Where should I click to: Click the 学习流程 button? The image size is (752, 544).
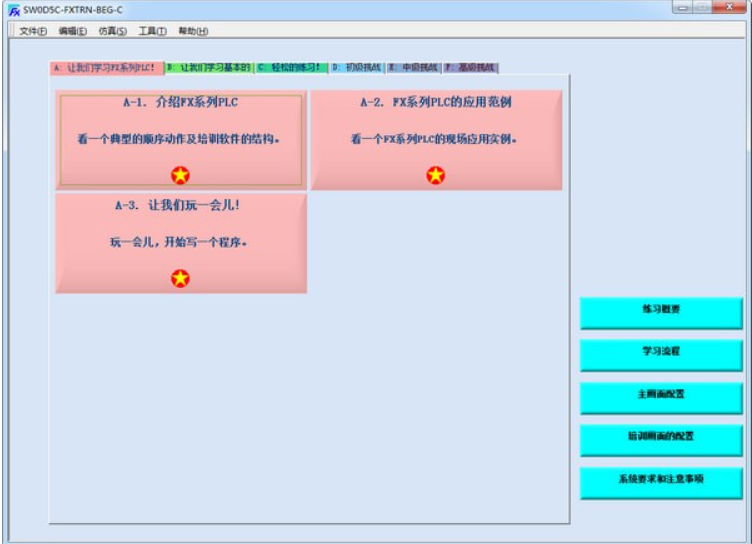click(x=661, y=355)
